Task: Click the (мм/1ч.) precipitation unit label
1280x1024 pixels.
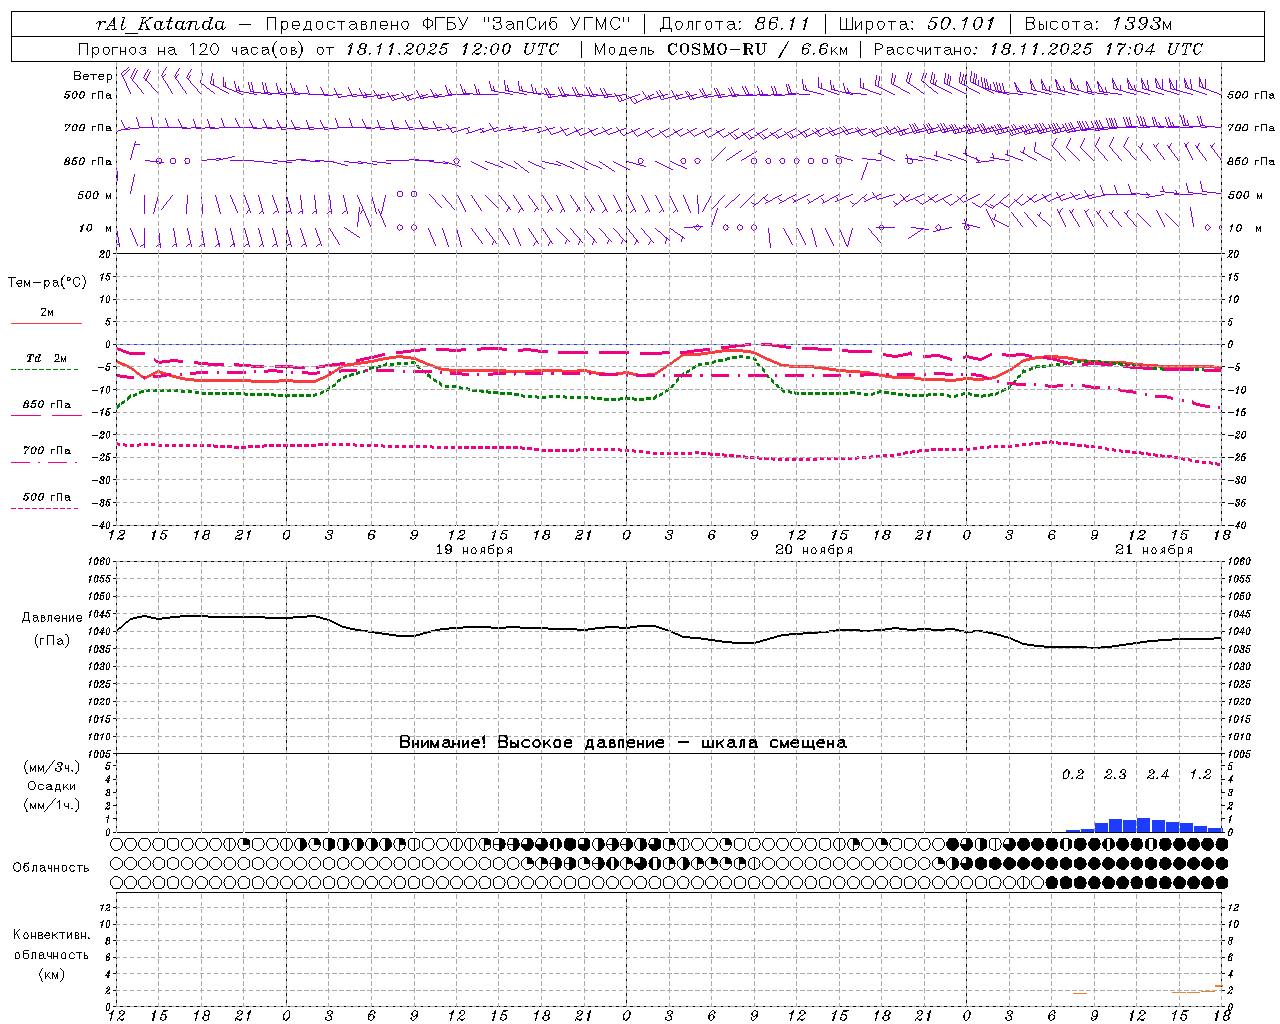Action: tap(52, 805)
